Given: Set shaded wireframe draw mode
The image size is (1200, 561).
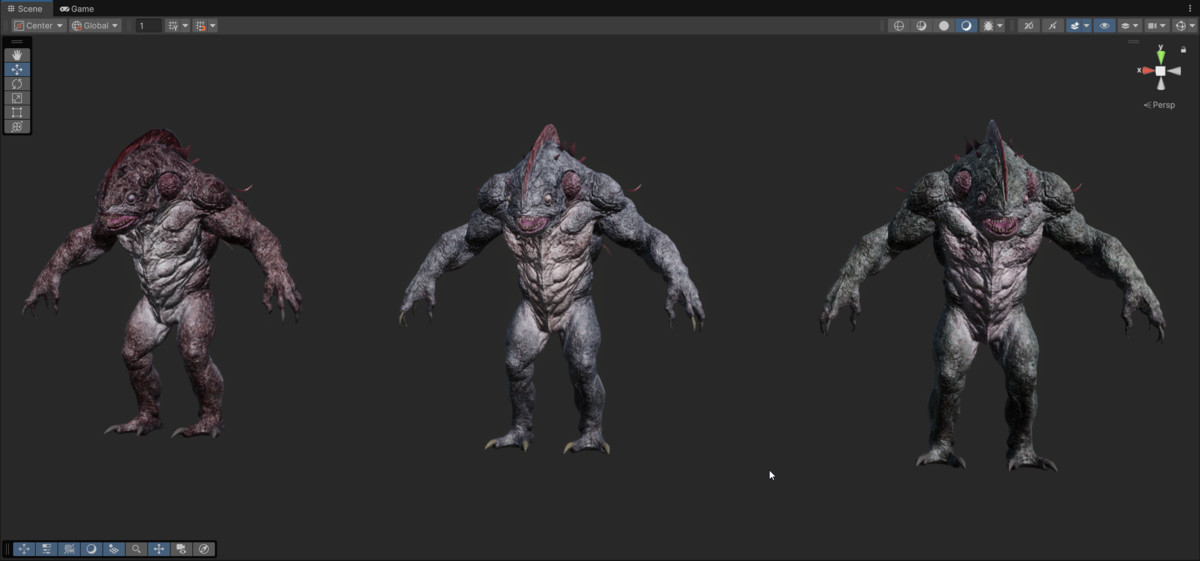Looking at the screenshot, I should [x=921, y=25].
